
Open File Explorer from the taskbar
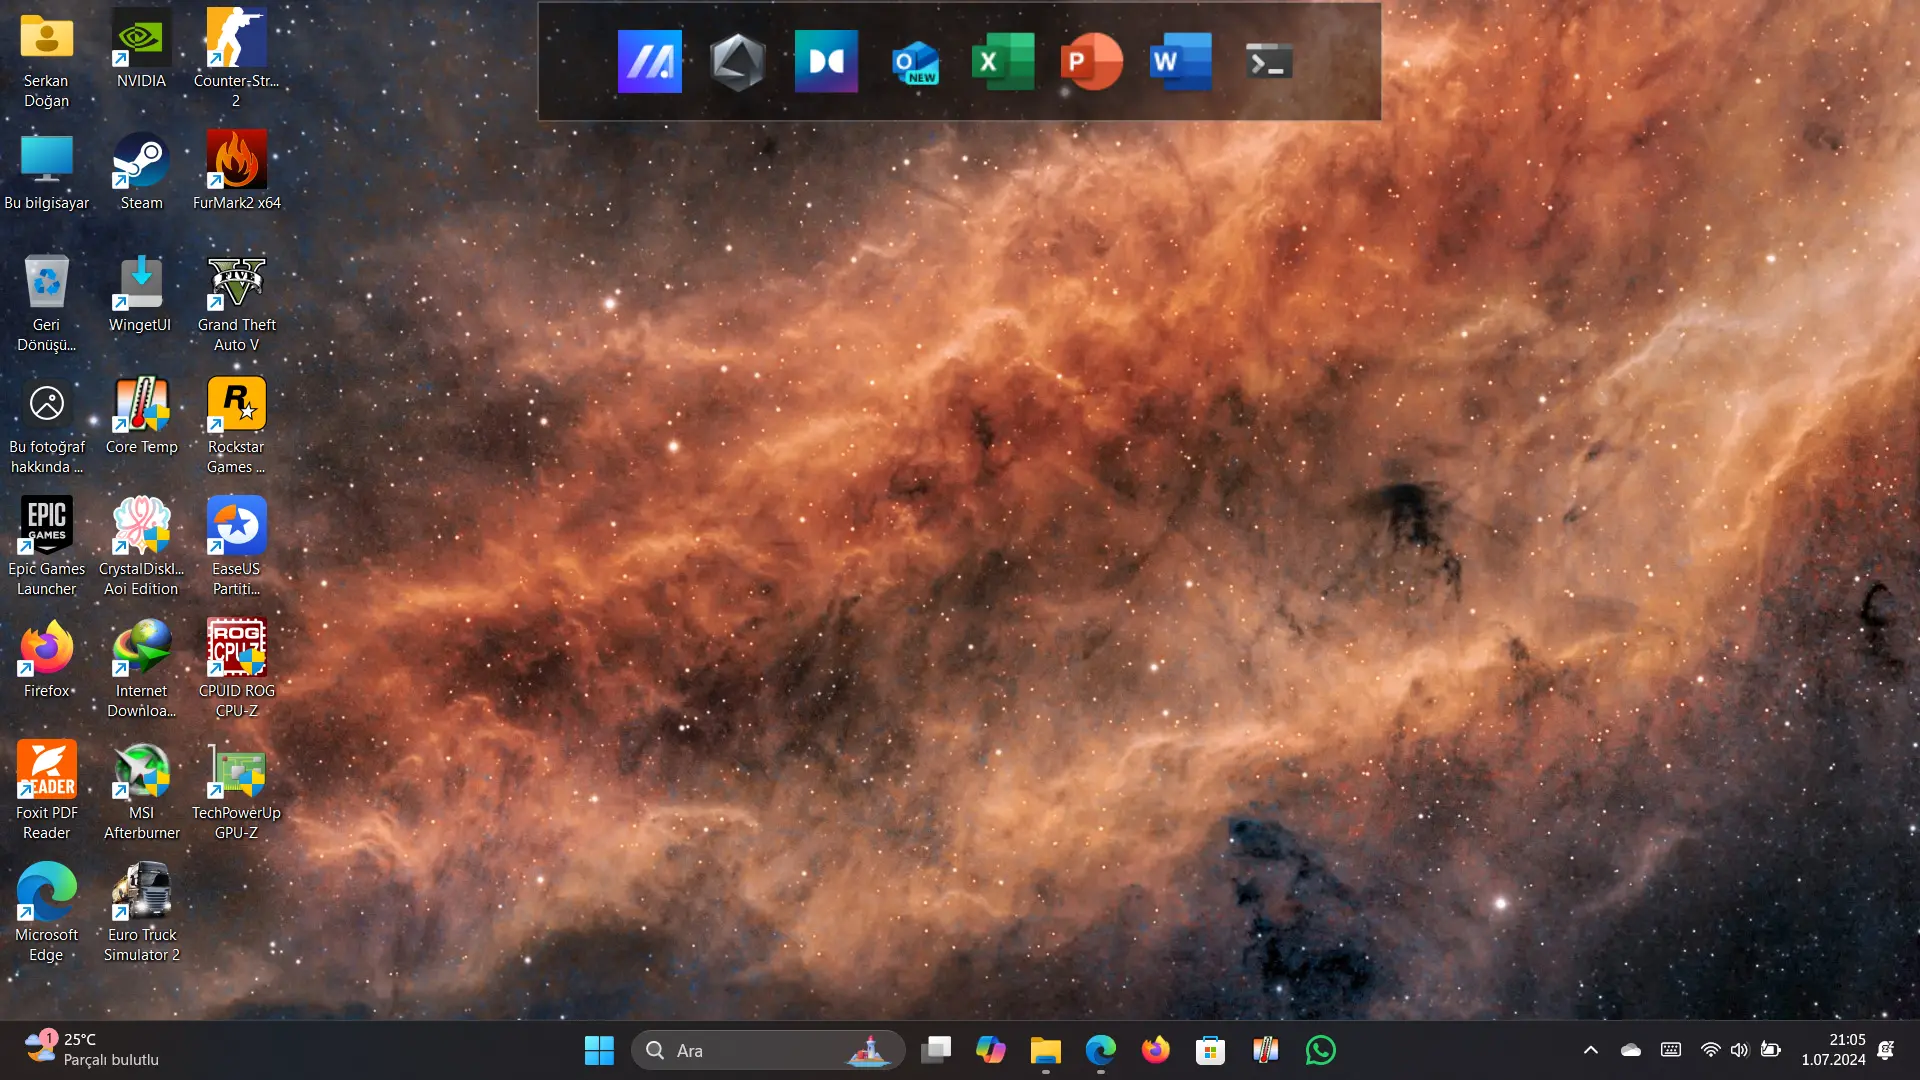(x=1046, y=1050)
